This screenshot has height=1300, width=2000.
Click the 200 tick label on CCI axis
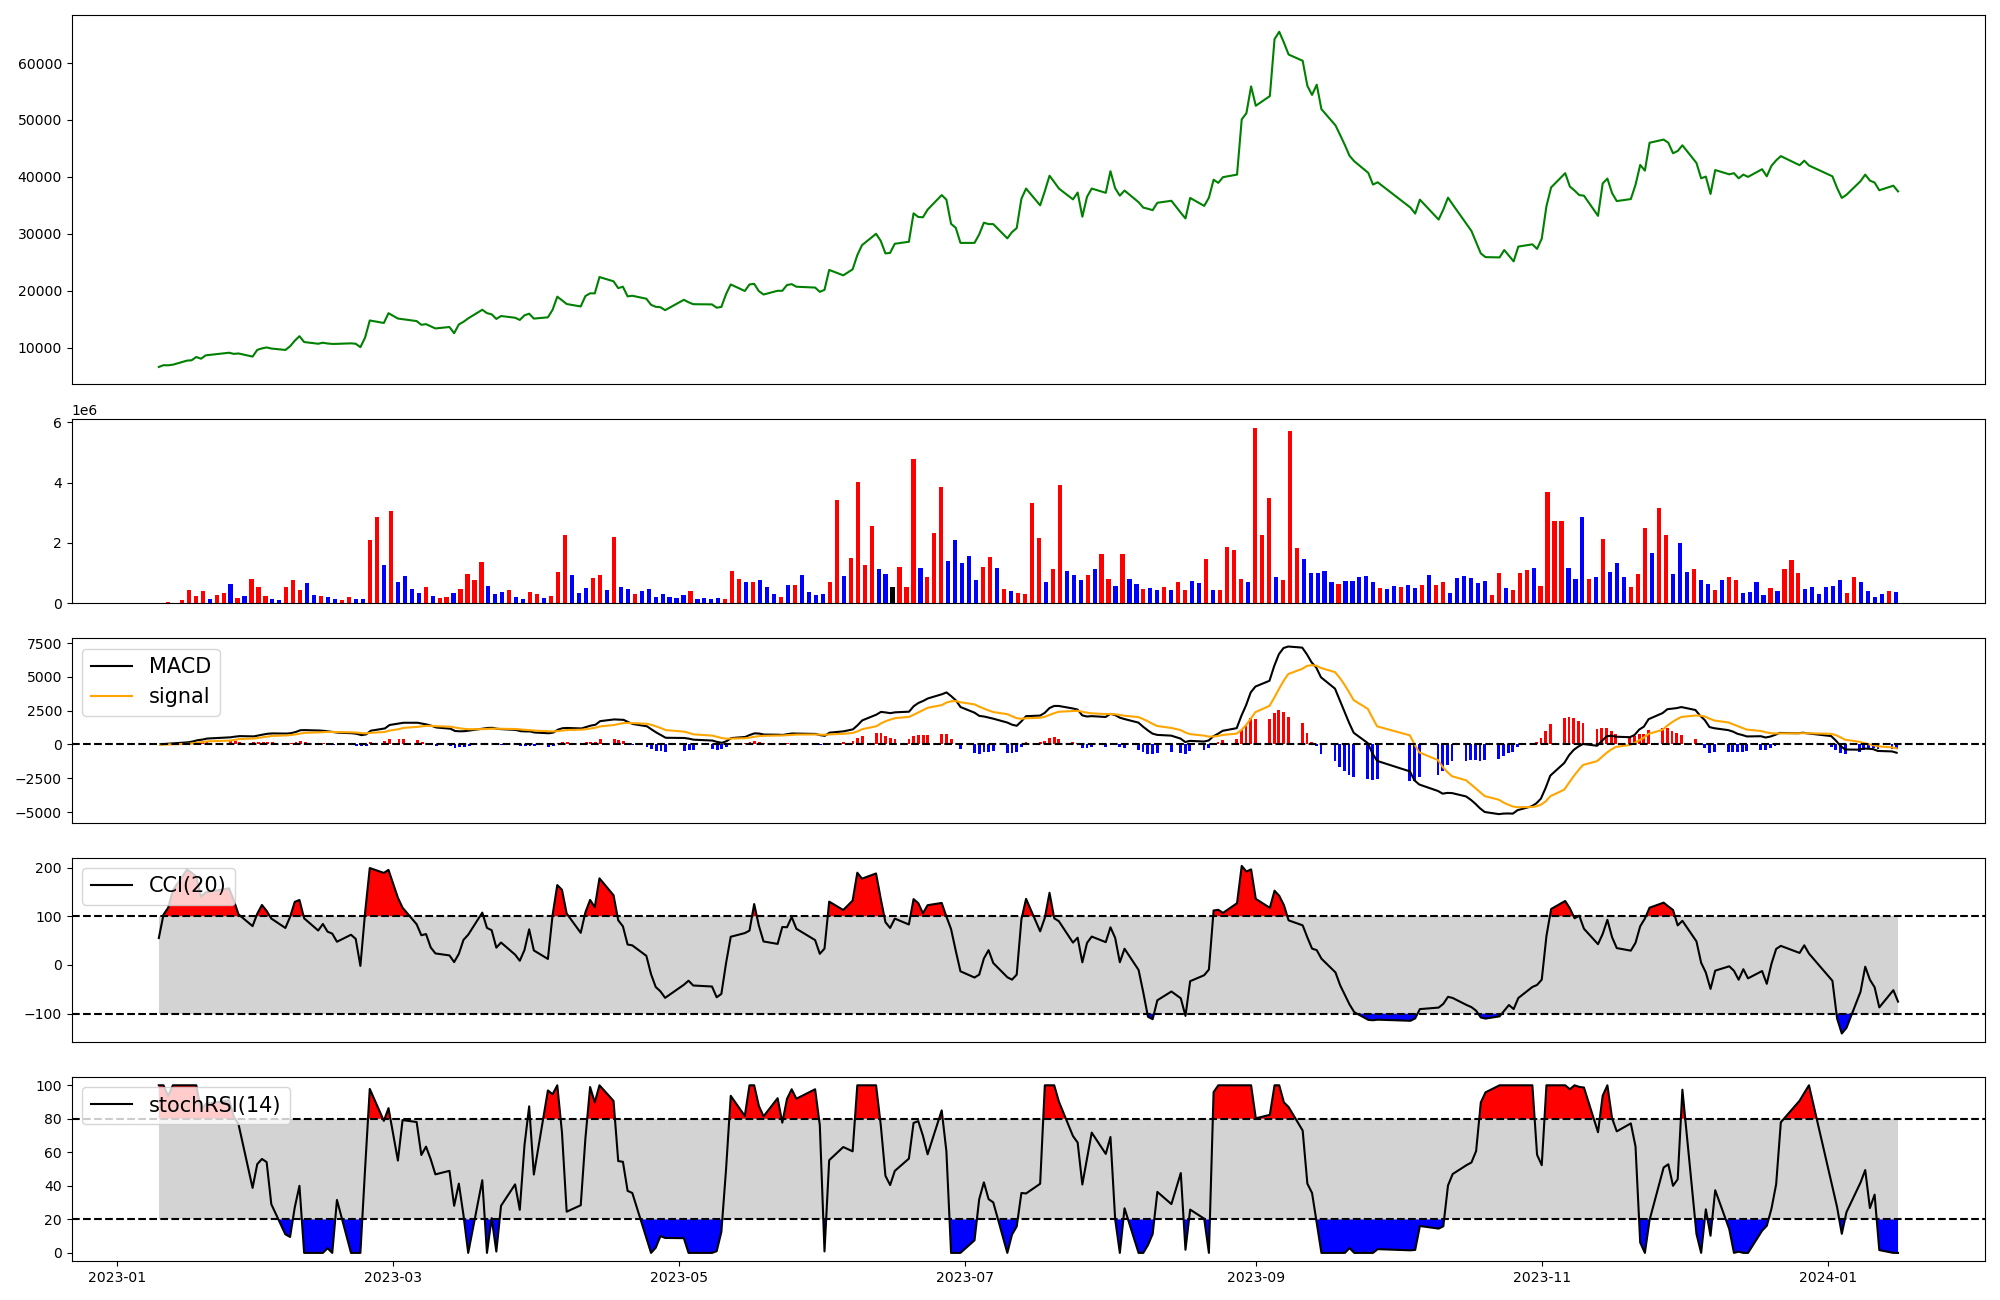pos(49,868)
